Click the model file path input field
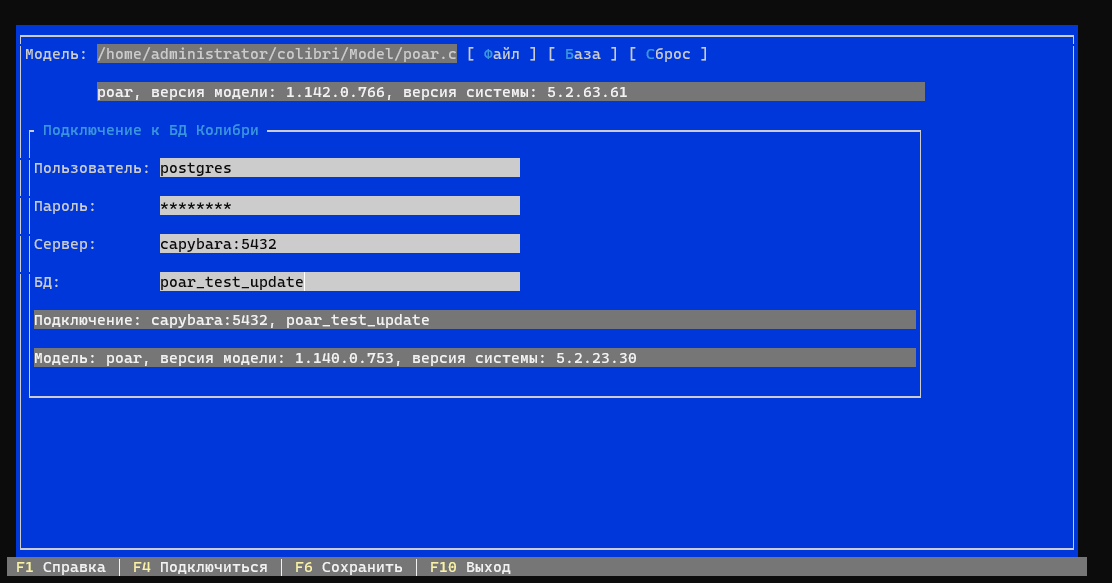 tap(277, 54)
